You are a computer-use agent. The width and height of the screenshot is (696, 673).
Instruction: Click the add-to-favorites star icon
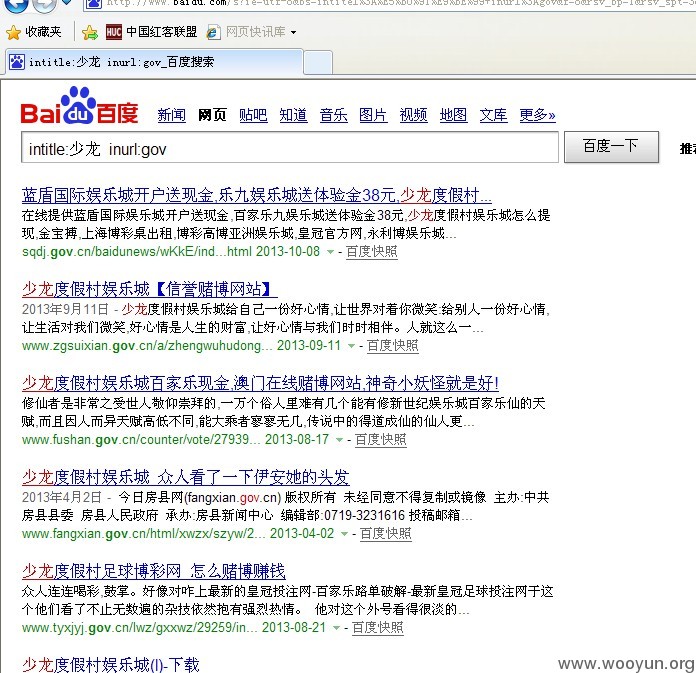coord(90,32)
